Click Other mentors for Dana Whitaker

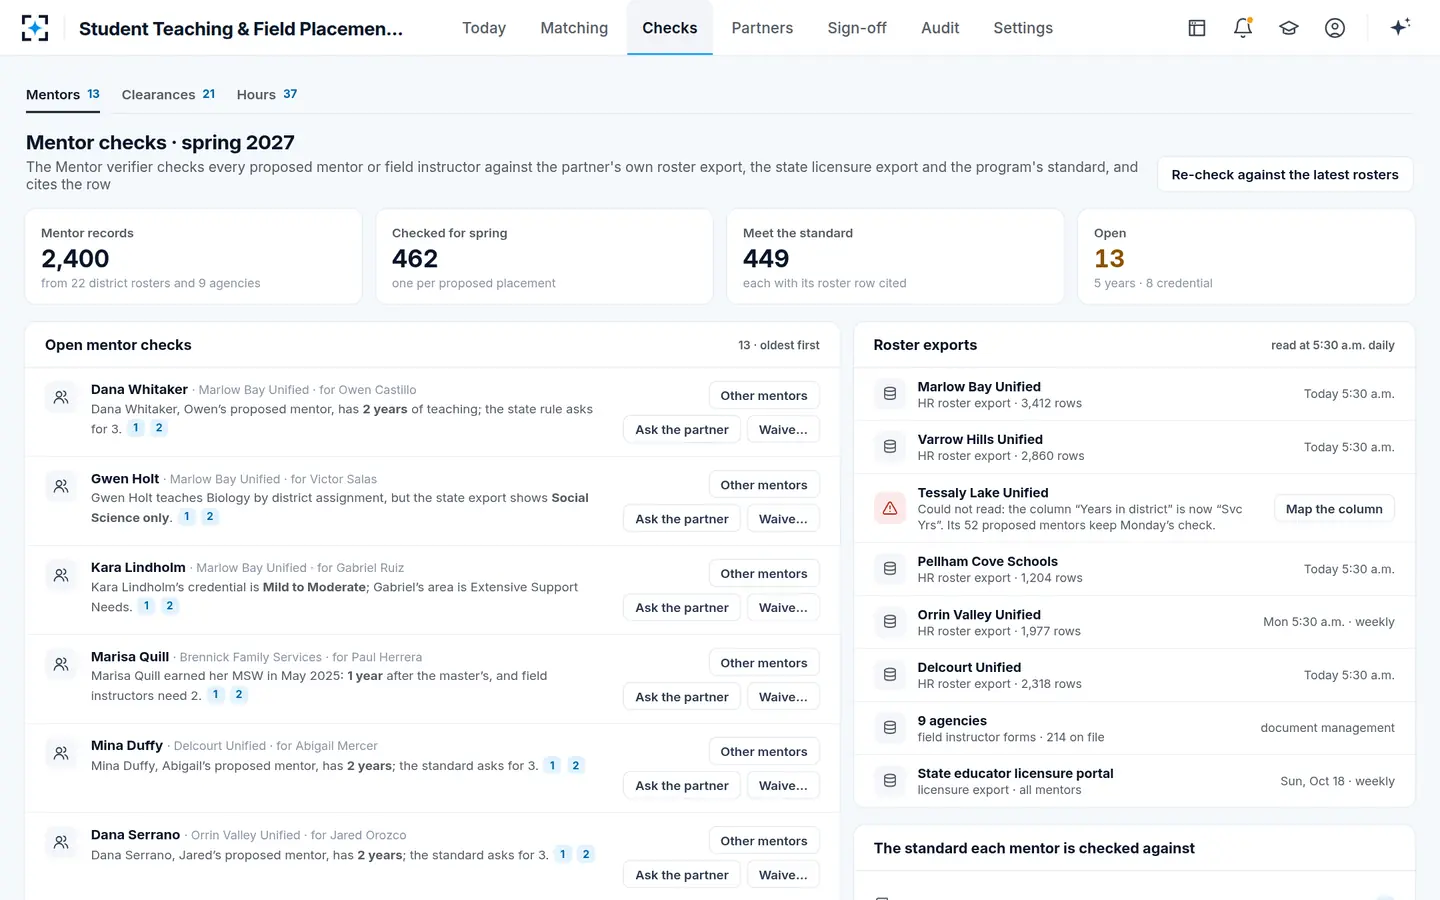pyautogui.click(x=764, y=396)
